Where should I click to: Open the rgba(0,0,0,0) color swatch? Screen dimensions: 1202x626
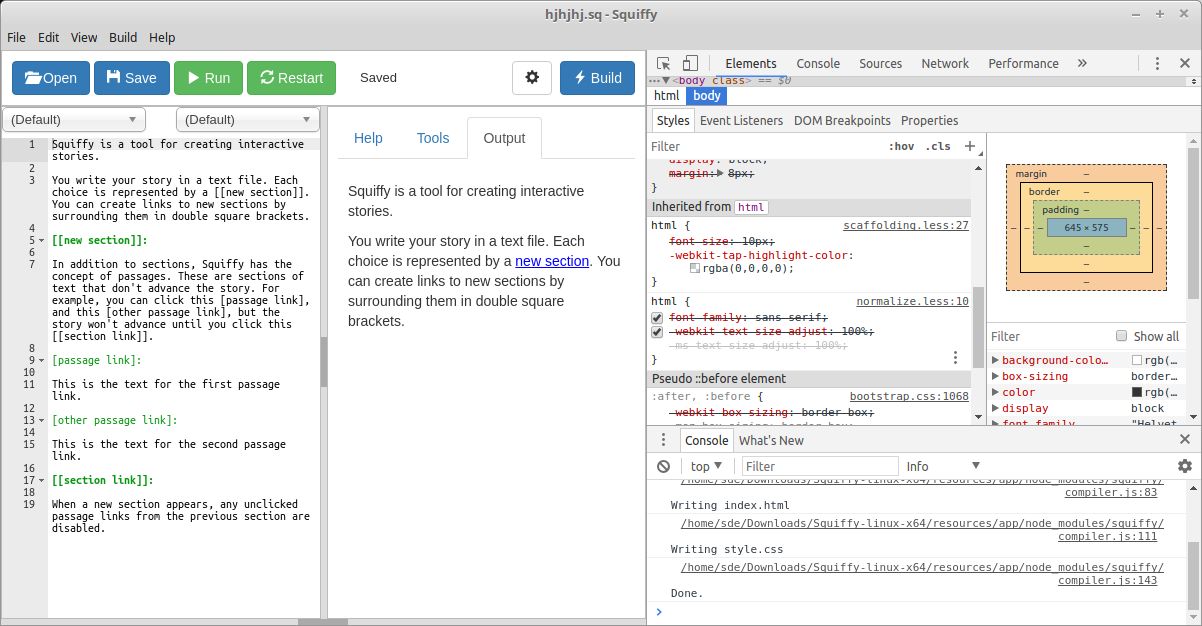coord(695,268)
